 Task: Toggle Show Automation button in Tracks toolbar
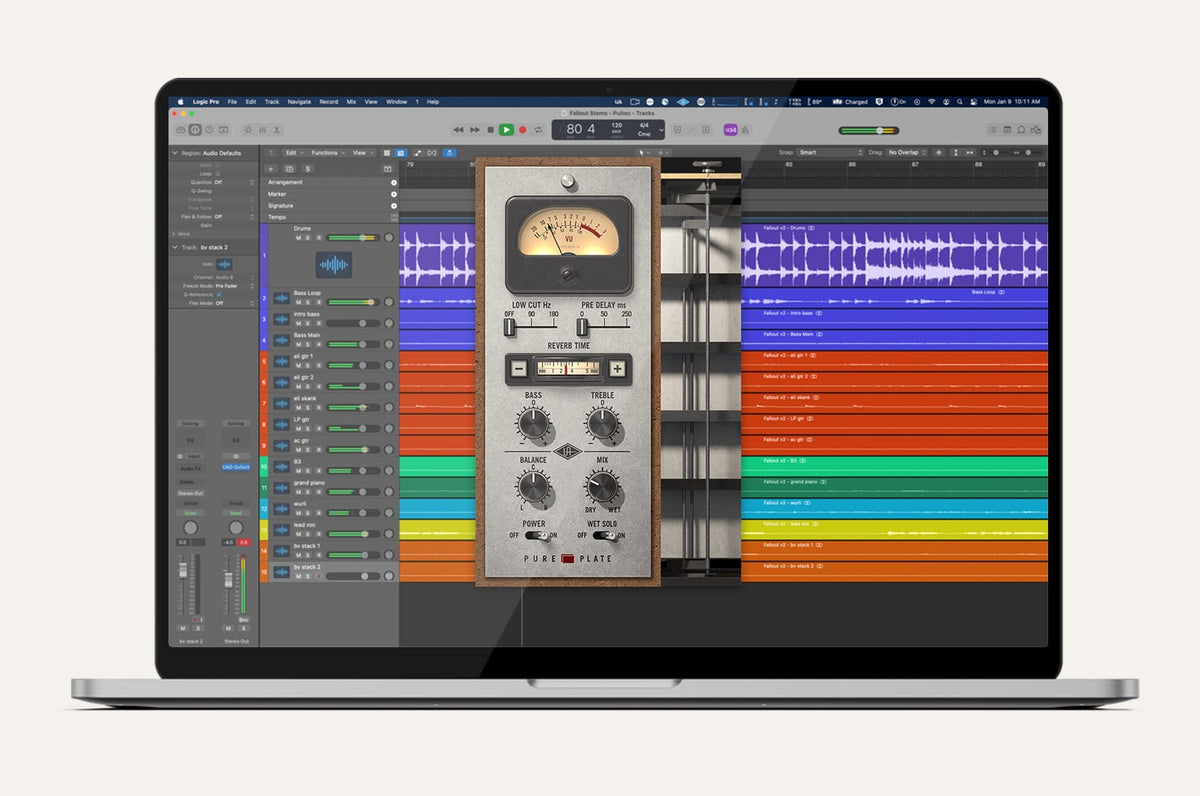[418, 153]
